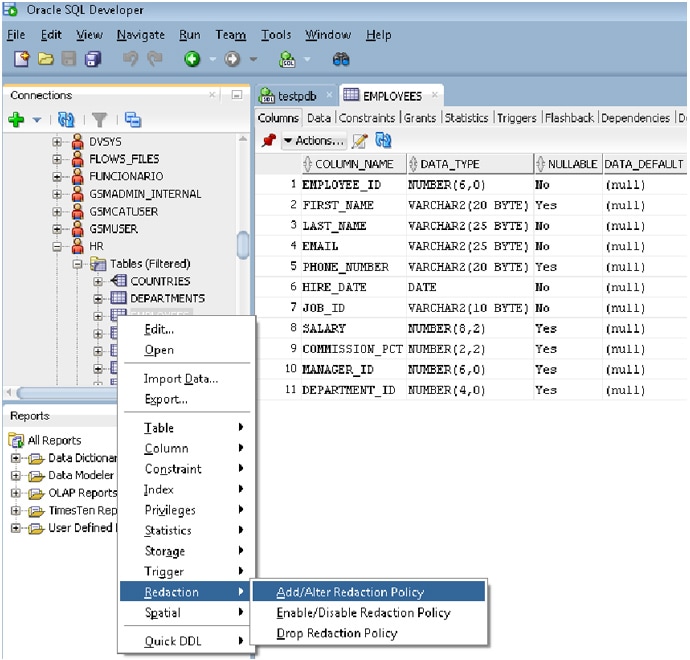Click the green plus New Connection icon
The height and width of the screenshot is (660, 690).
[x=16, y=120]
